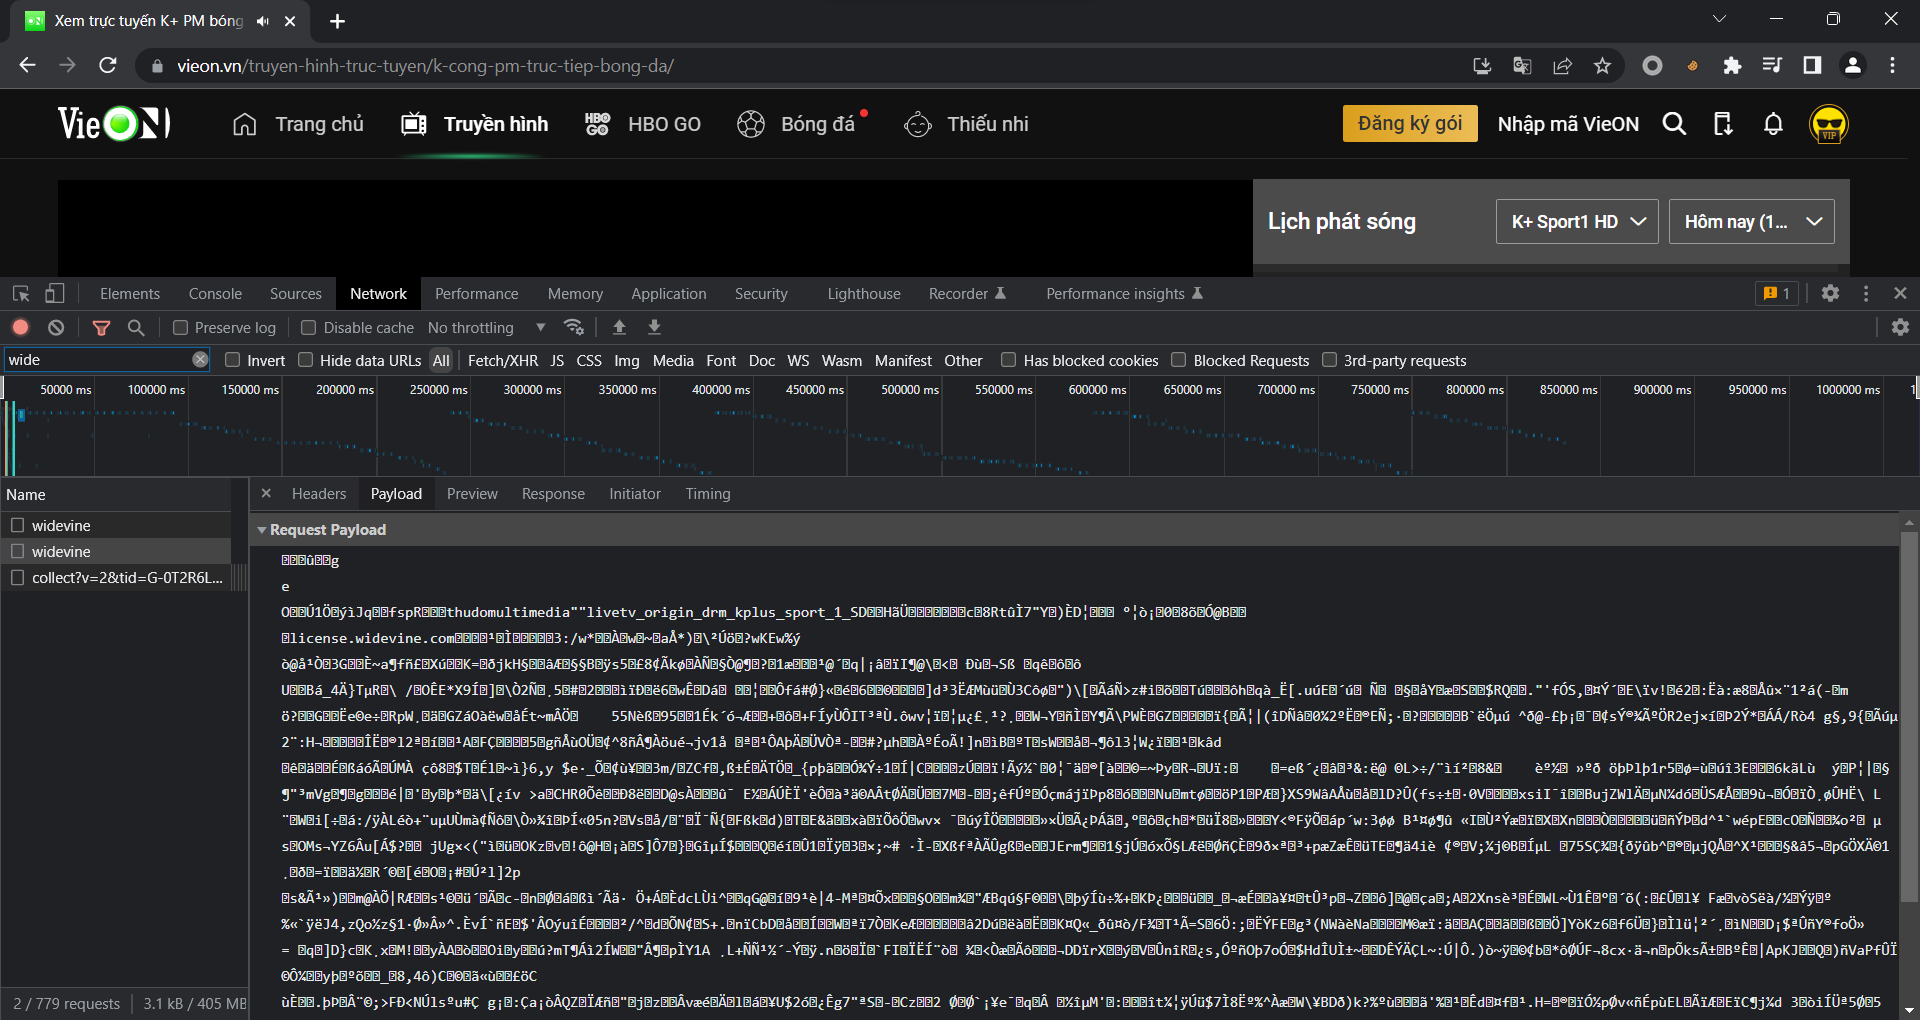Bookmark this page with the star icon
The width and height of the screenshot is (1920, 1020).
click(x=1603, y=65)
